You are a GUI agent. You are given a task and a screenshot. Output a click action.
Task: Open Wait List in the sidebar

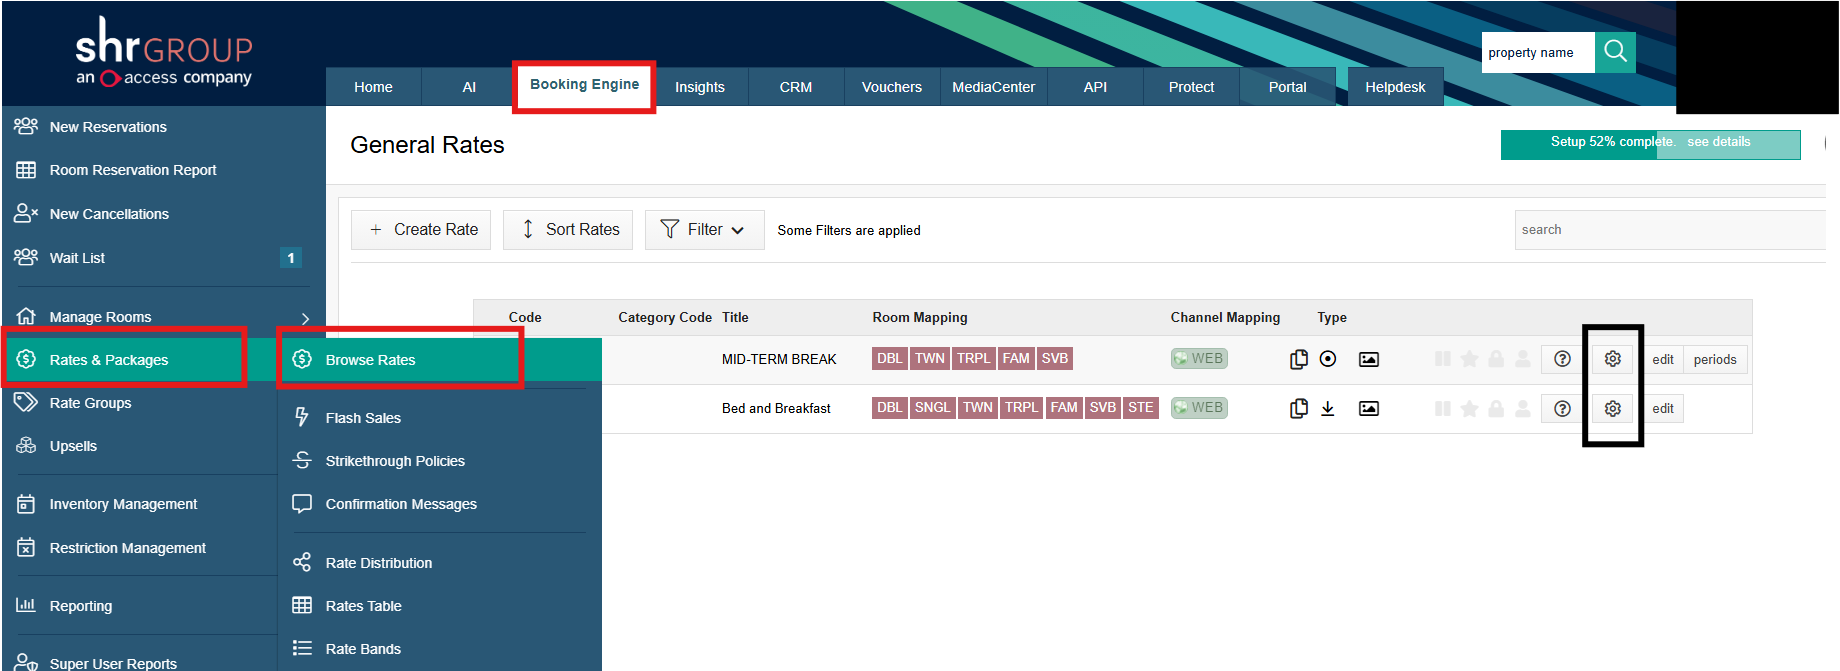pos(77,258)
